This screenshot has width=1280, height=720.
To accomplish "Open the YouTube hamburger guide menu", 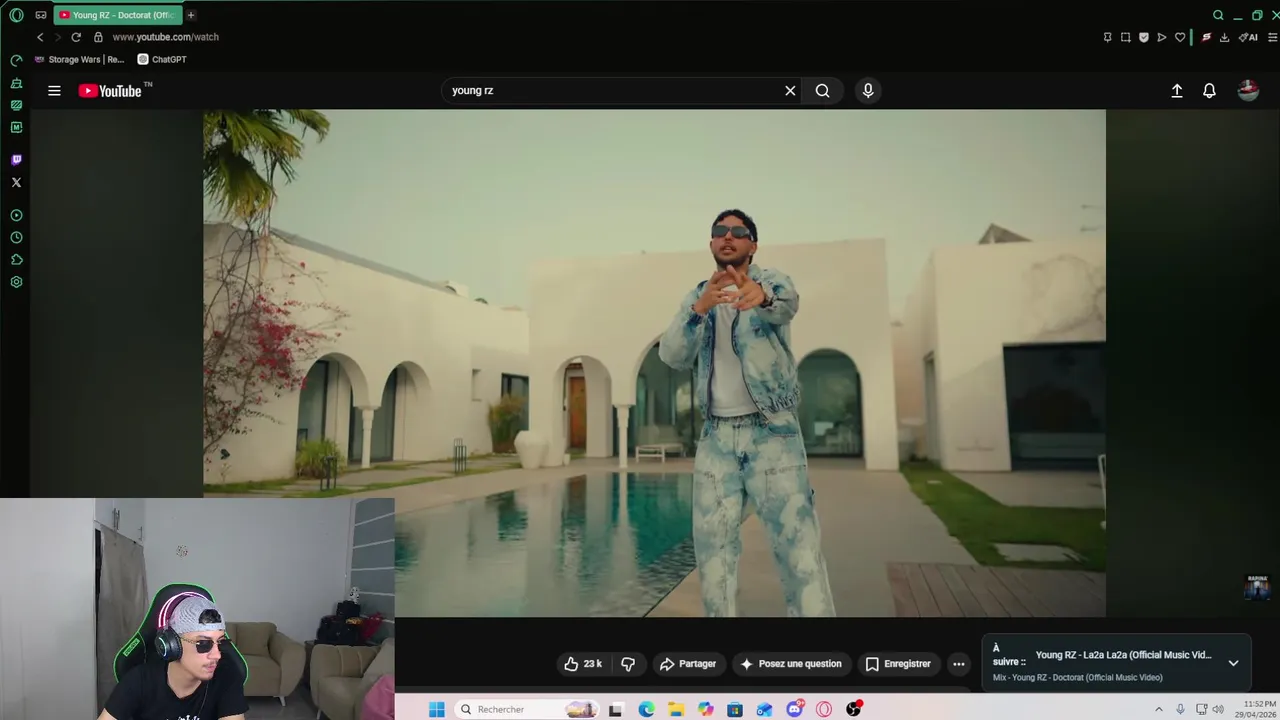I will coord(54,91).
